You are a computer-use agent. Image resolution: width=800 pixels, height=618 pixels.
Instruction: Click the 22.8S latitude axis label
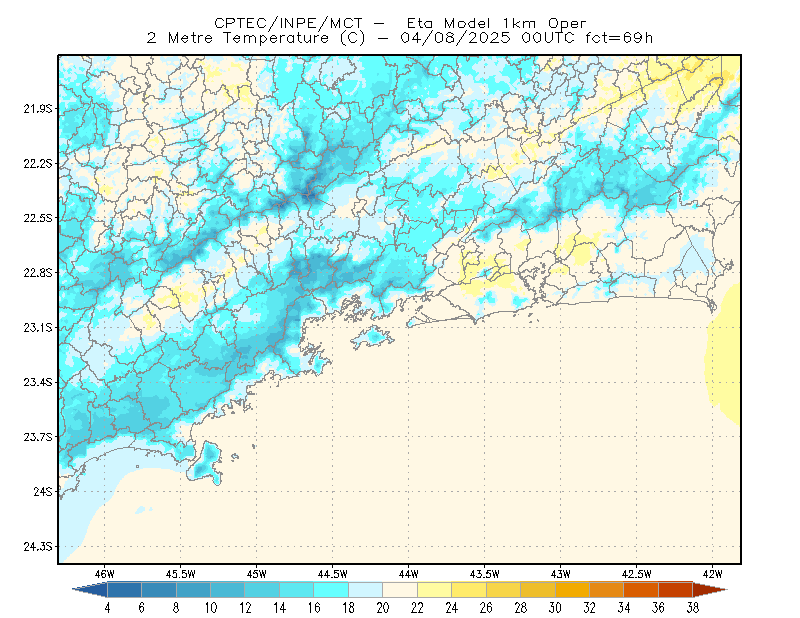(x=38, y=273)
